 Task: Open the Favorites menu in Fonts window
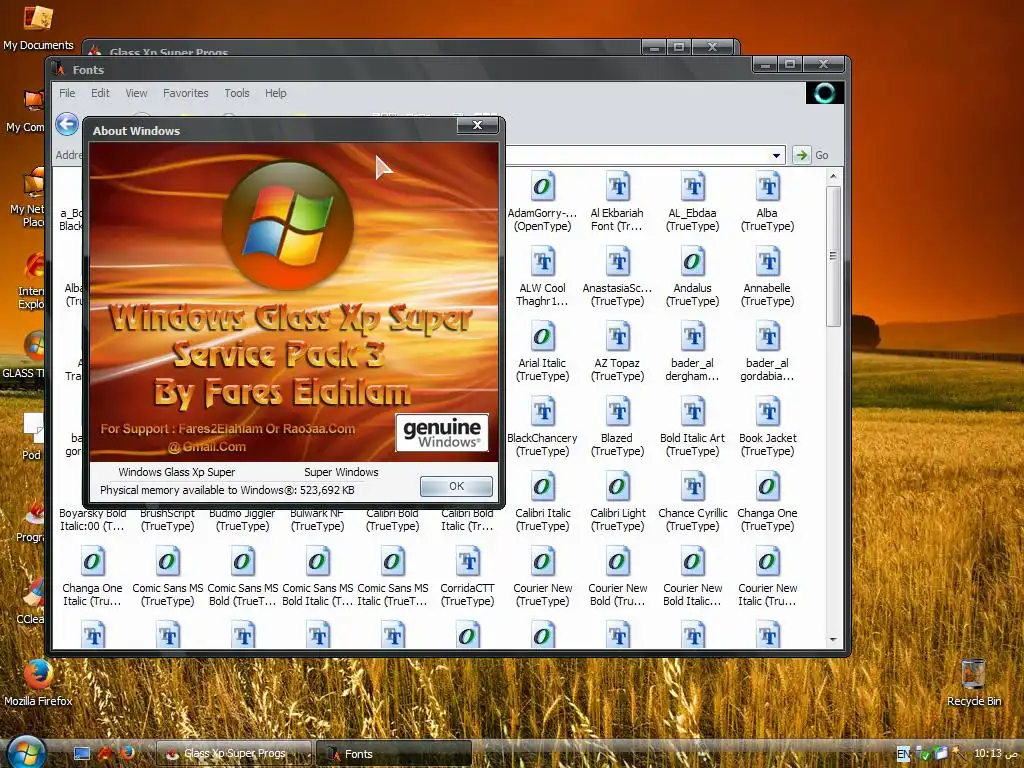(x=185, y=93)
